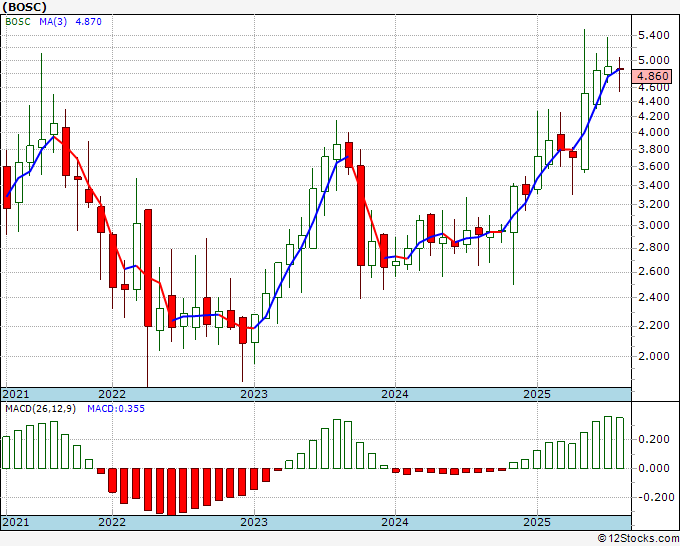Click the 3.000 price axis label

click(x=653, y=226)
